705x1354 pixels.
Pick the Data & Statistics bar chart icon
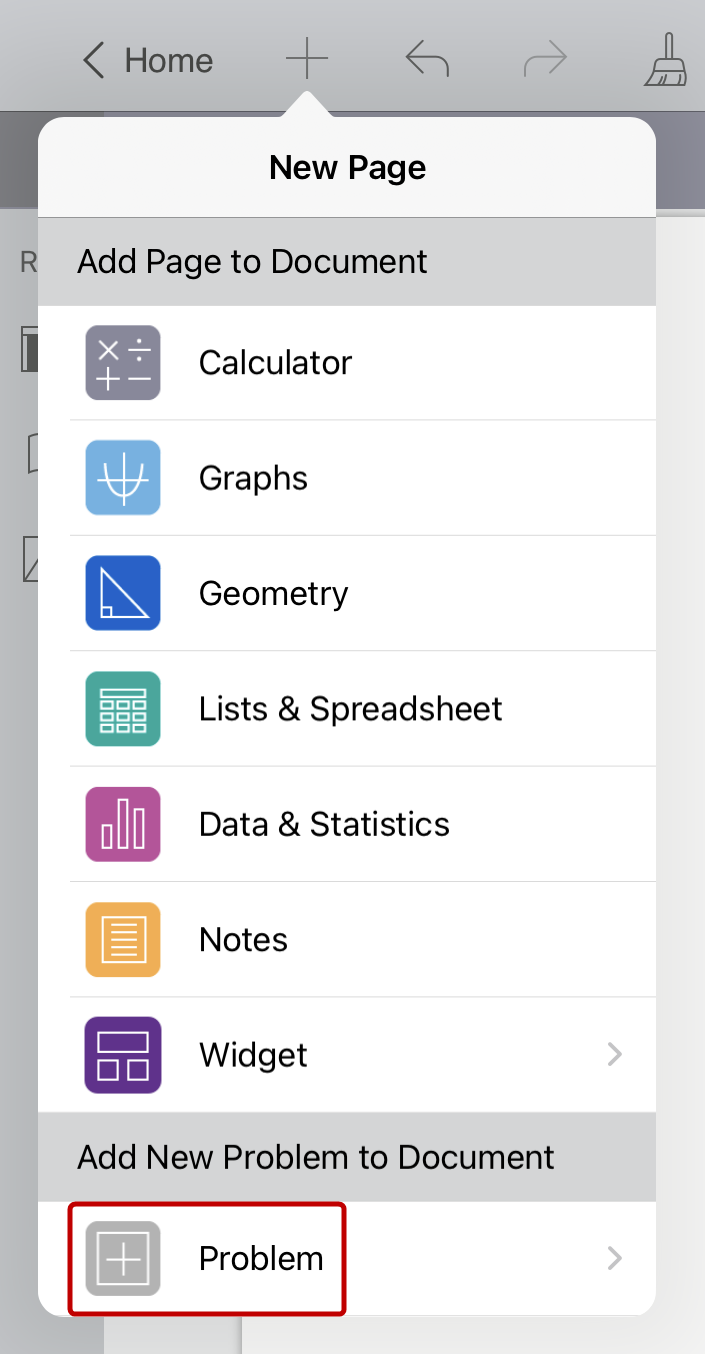[x=123, y=824]
